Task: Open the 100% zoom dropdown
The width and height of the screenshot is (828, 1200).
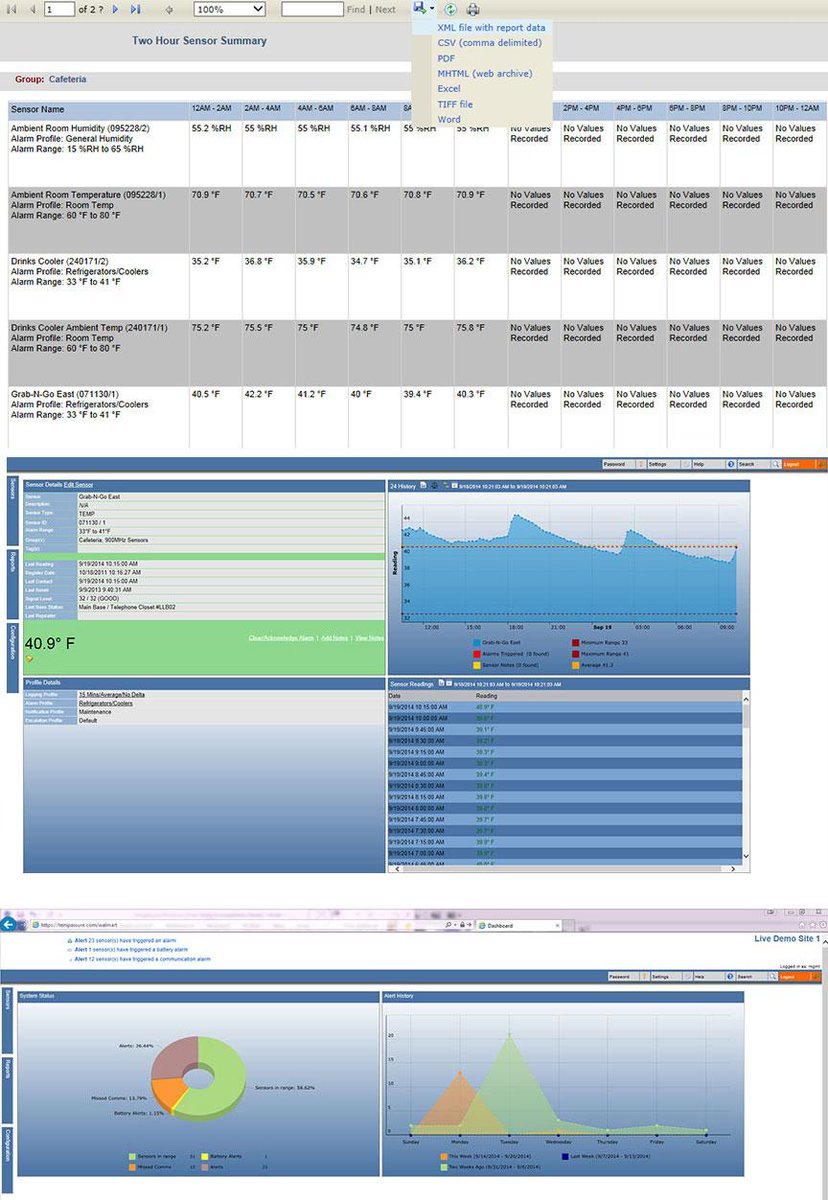Action: point(230,9)
